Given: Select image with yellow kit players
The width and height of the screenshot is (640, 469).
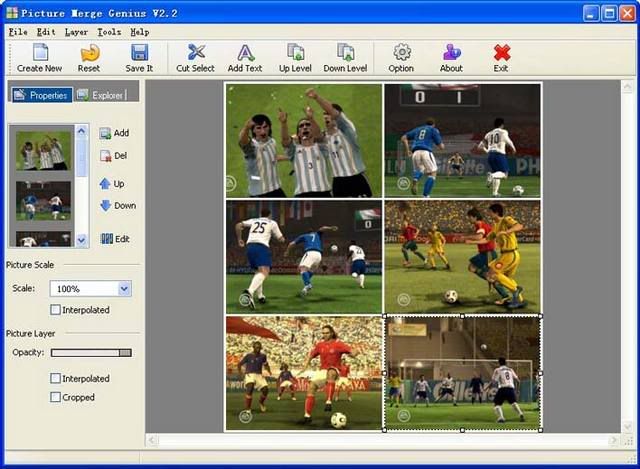Looking at the screenshot, I should point(462,257).
